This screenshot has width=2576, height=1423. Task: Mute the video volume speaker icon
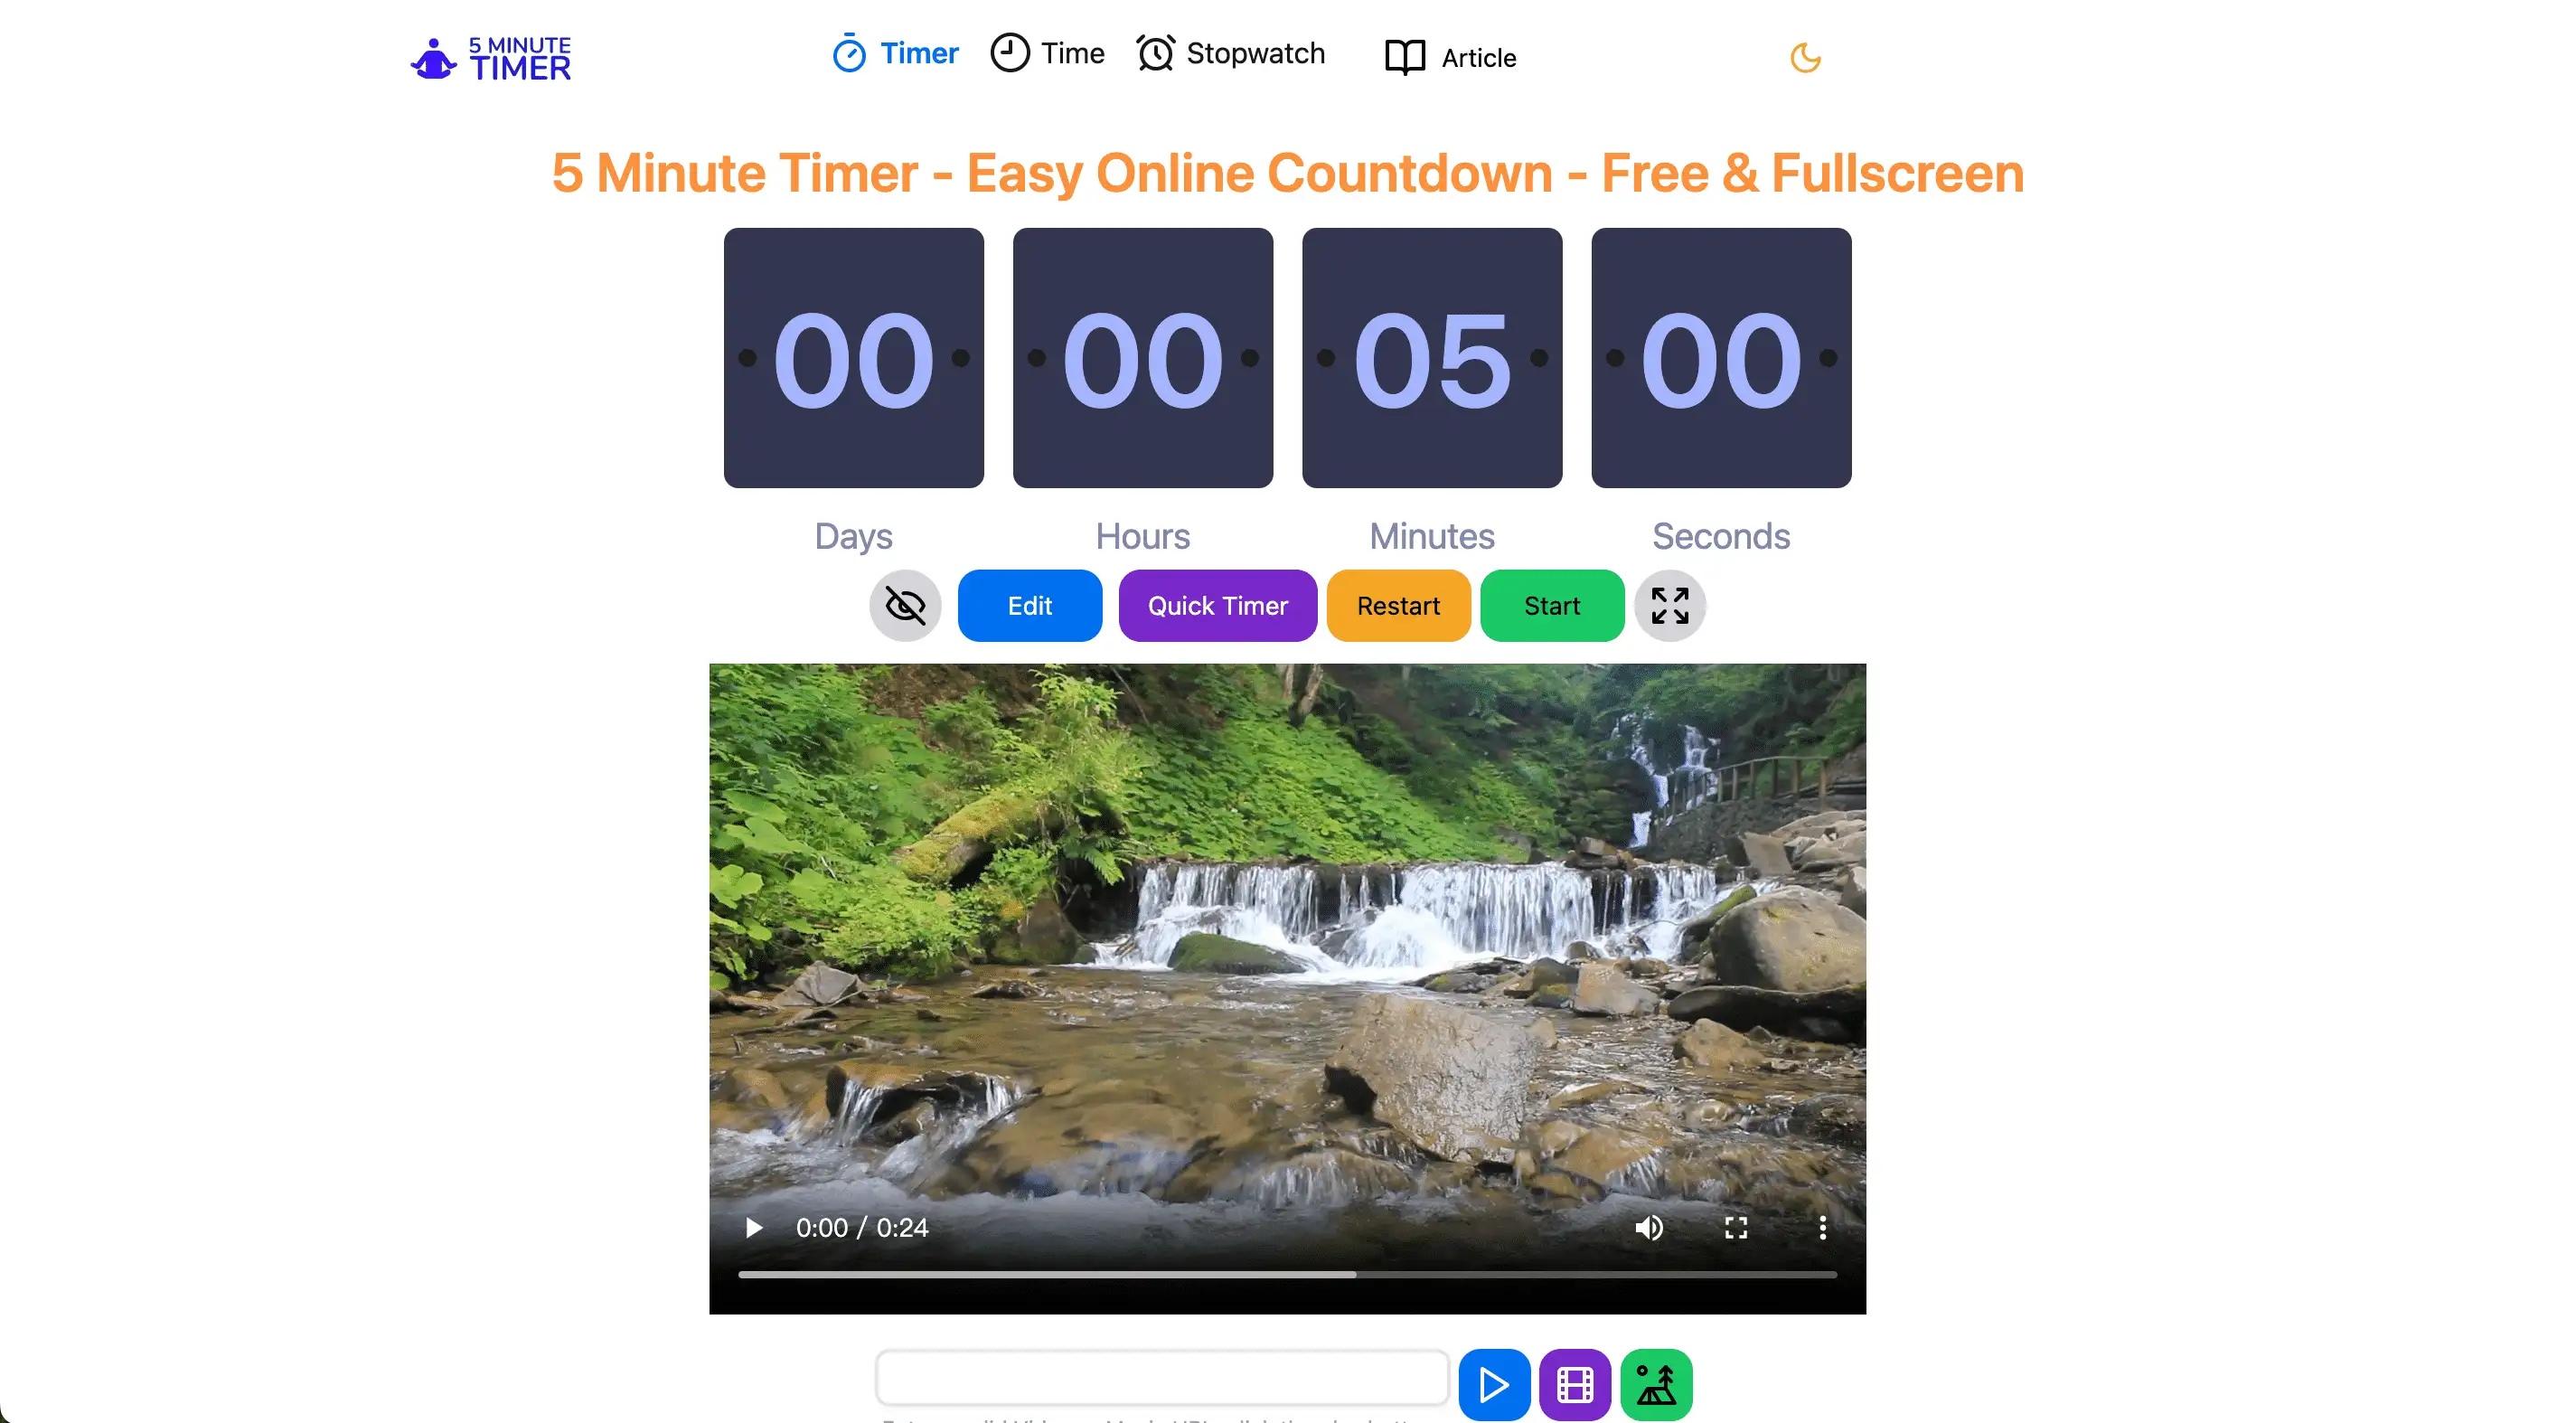coord(1649,1227)
